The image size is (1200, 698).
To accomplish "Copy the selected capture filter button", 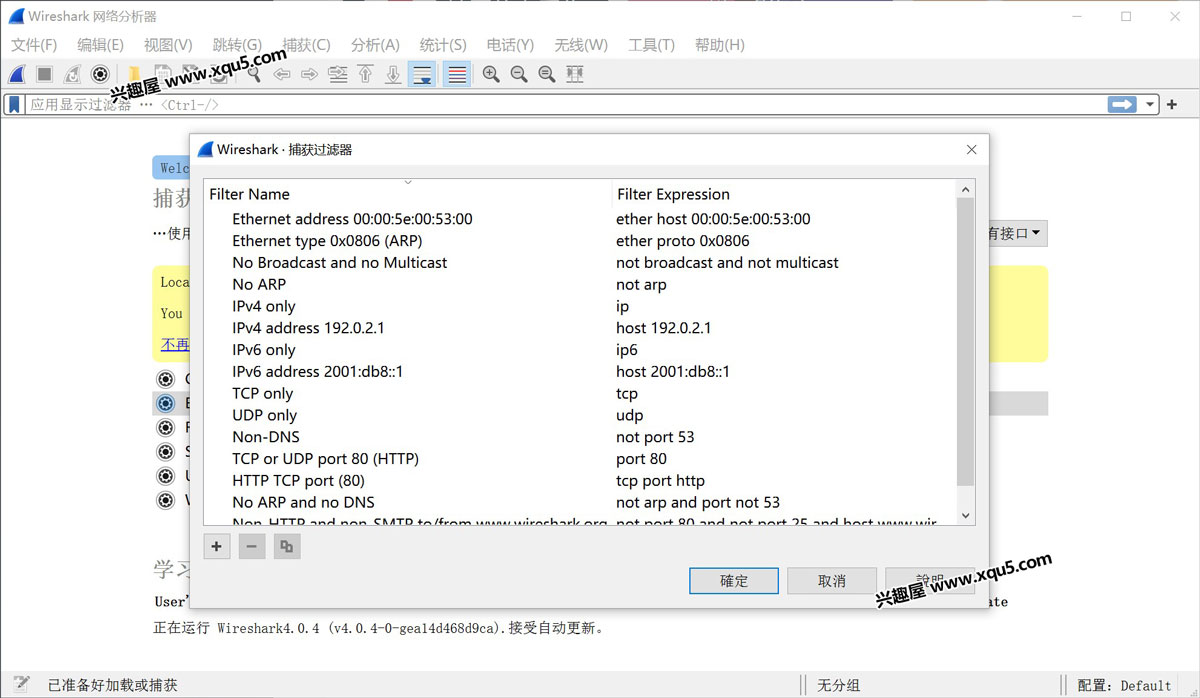I will [x=287, y=546].
